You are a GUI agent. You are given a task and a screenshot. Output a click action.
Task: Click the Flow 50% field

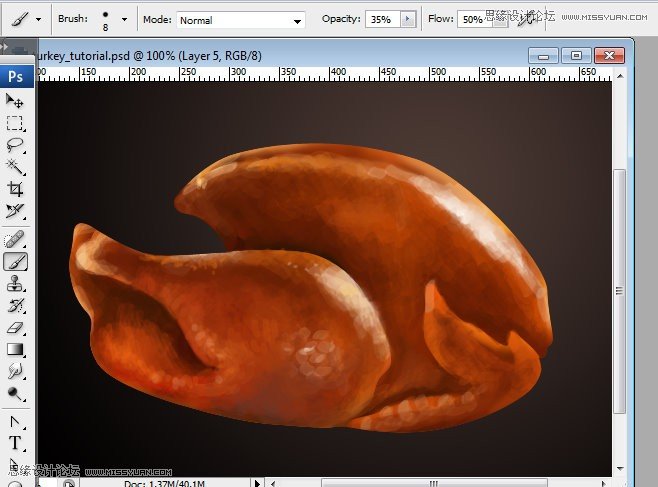(473, 19)
